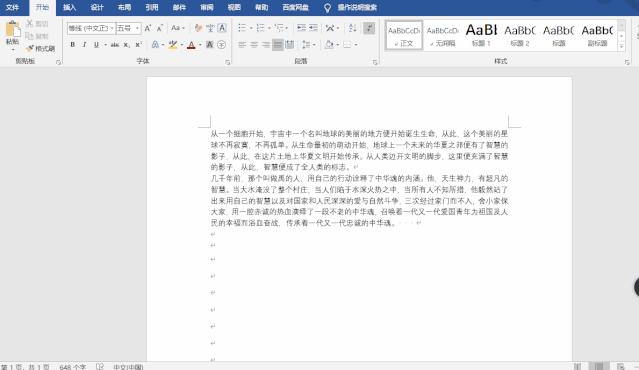The height and width of the screenshot is (370, 639).
Task: Align text left
Action: [x=242, y=44]
